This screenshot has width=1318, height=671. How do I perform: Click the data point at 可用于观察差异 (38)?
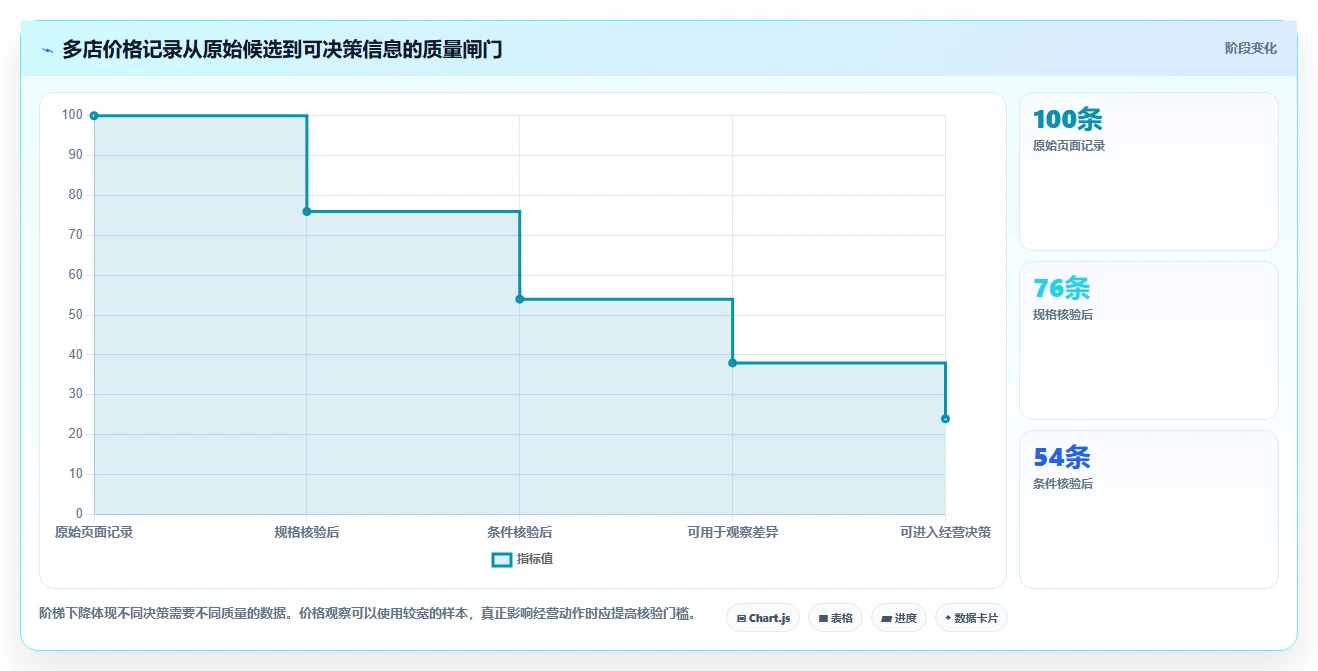733,363
